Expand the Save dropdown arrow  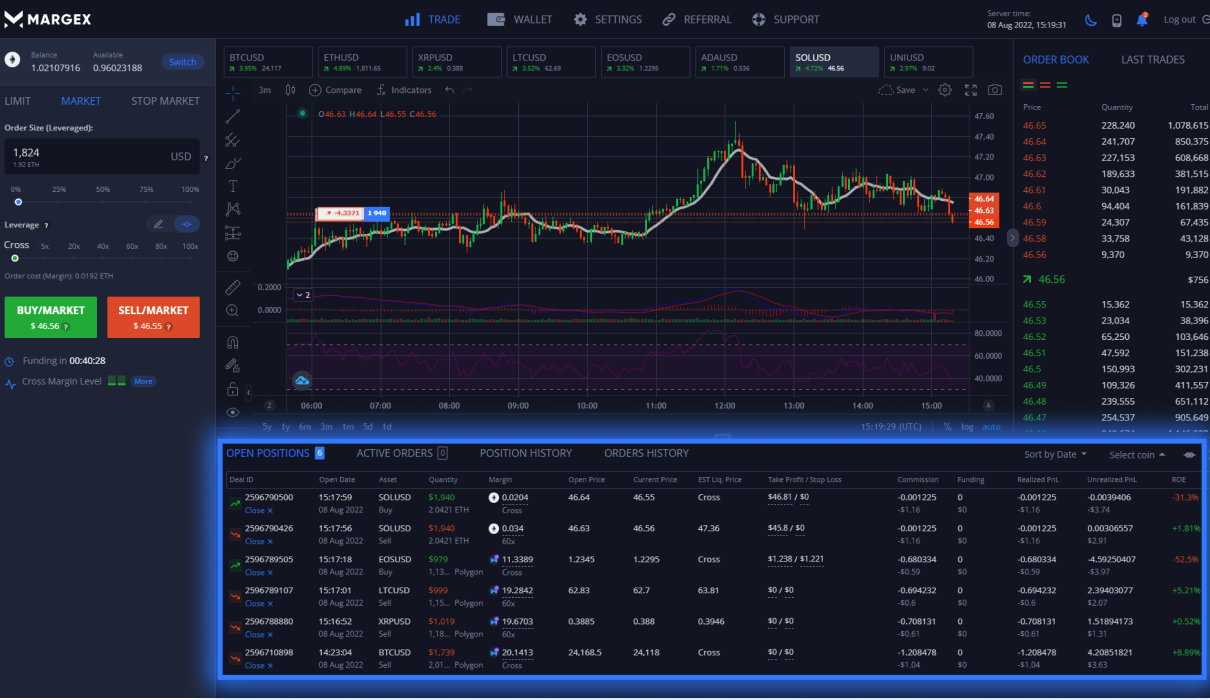(925, 90)
